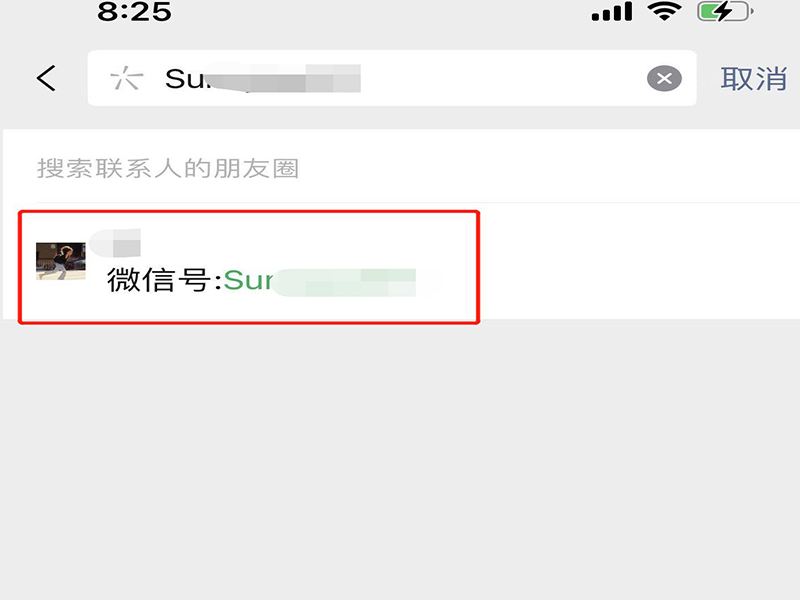
Task: Tap the divider line under 搜索联系人的朋友圈
Action: pos(418,203)
